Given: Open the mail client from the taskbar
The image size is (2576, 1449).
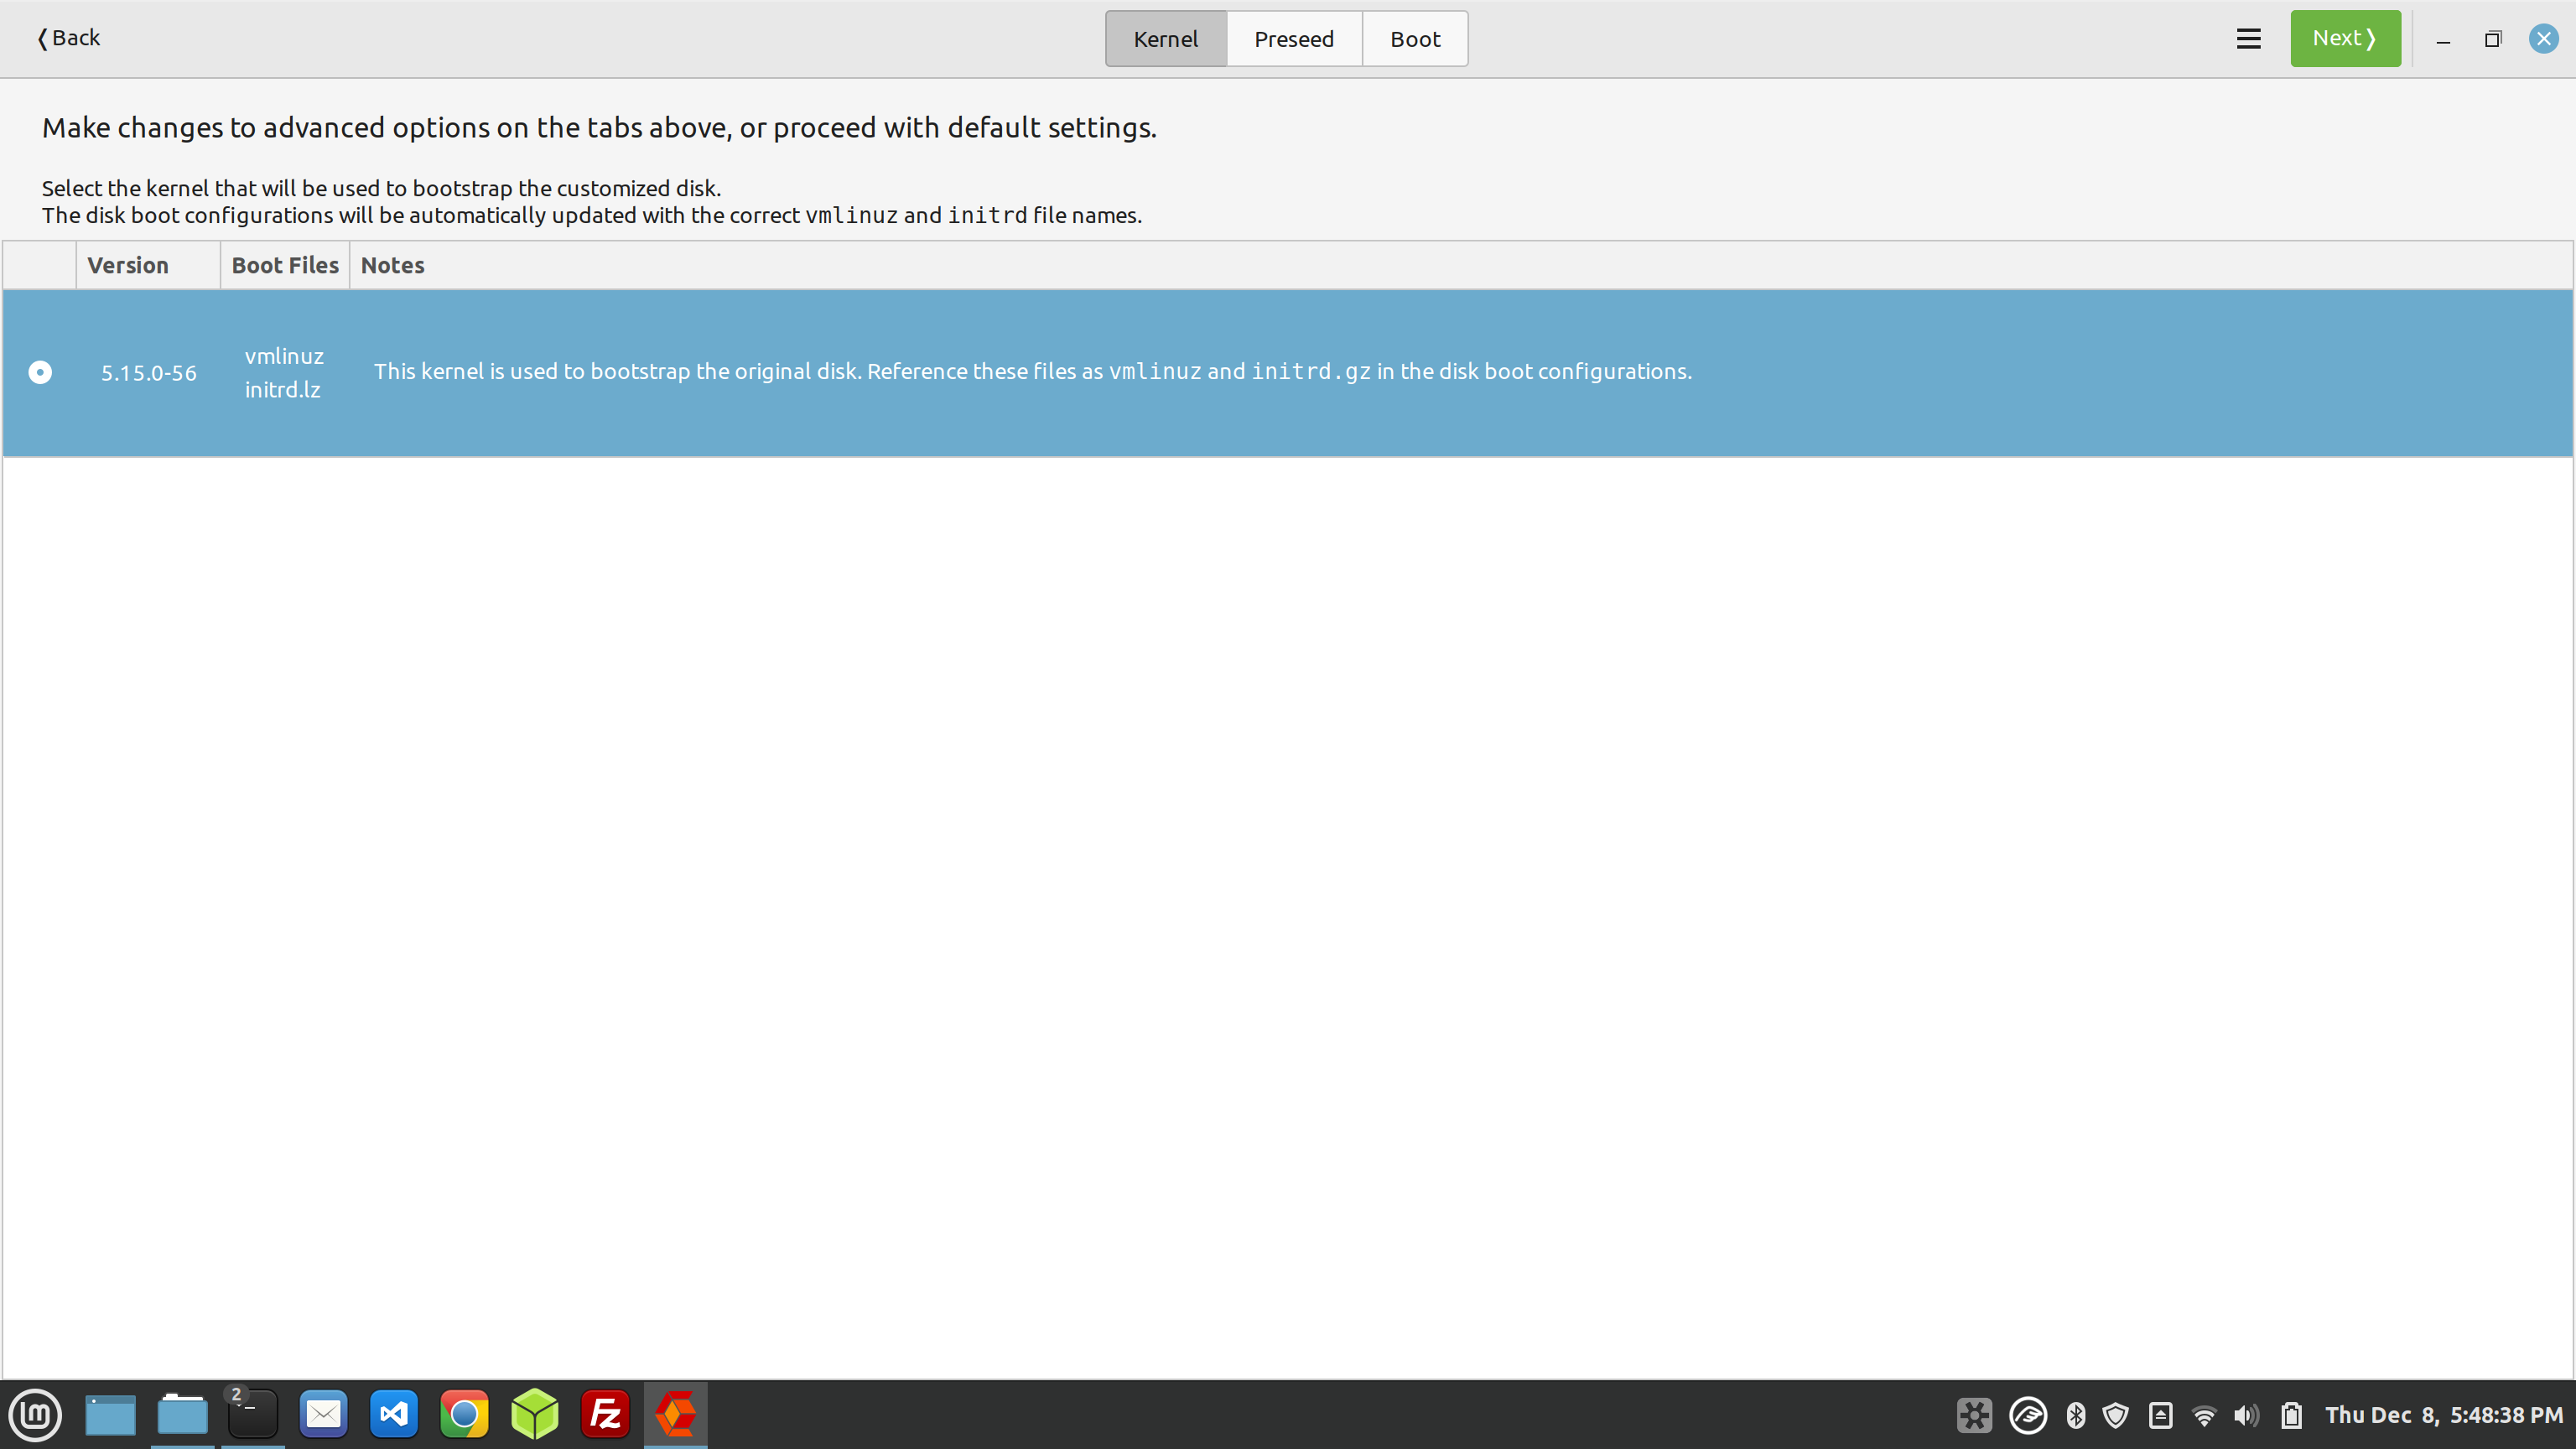Looking at the screenshot, I should (x=323, y=1414).
